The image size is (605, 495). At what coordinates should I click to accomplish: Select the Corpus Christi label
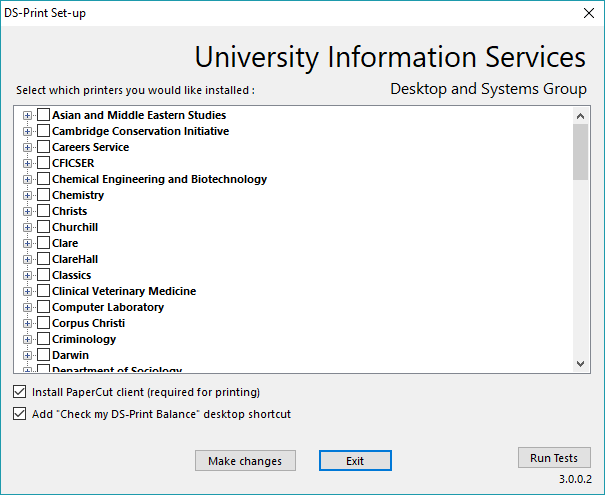click(89, 323)
